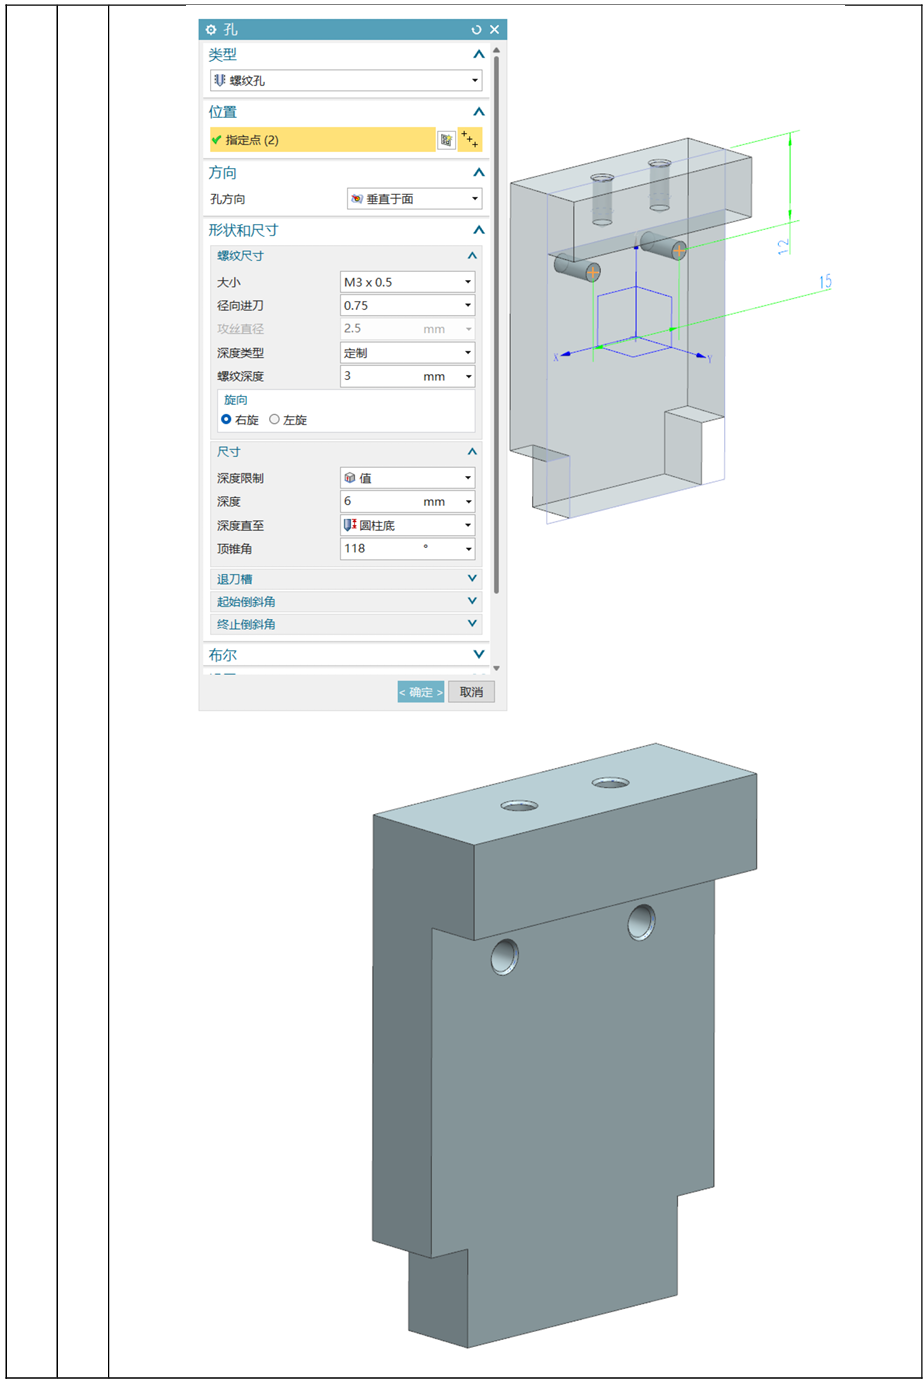Open the 螺纹深度 unit dropdown arrow
This screenshot has width=924, height=1383.
pos(467,377)
